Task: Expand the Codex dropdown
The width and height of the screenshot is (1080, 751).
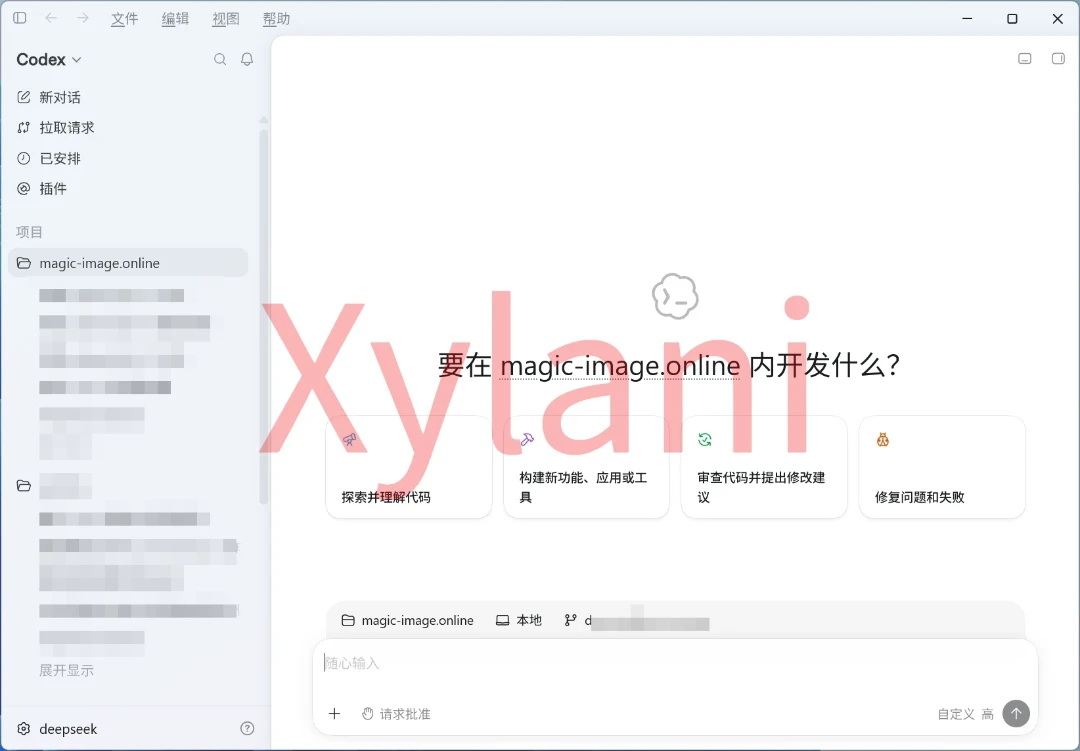Action: coord(49,60)
